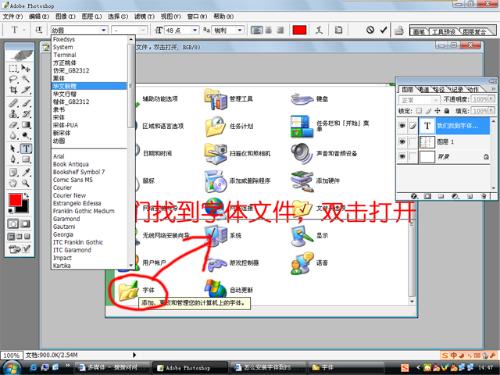500x375 pixels.
Task: Switch to Quick Mask mode
Action: click(x=25, y=224)
